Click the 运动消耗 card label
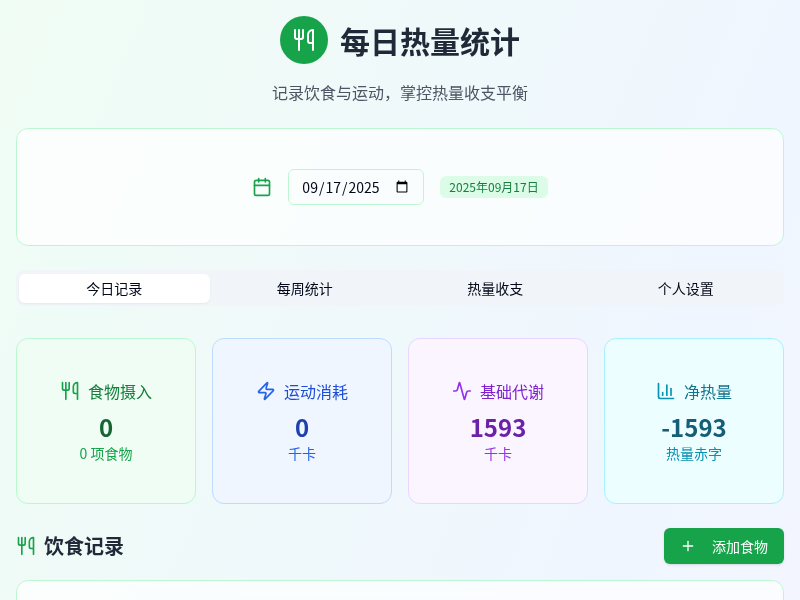 click(x=316, y=392)
